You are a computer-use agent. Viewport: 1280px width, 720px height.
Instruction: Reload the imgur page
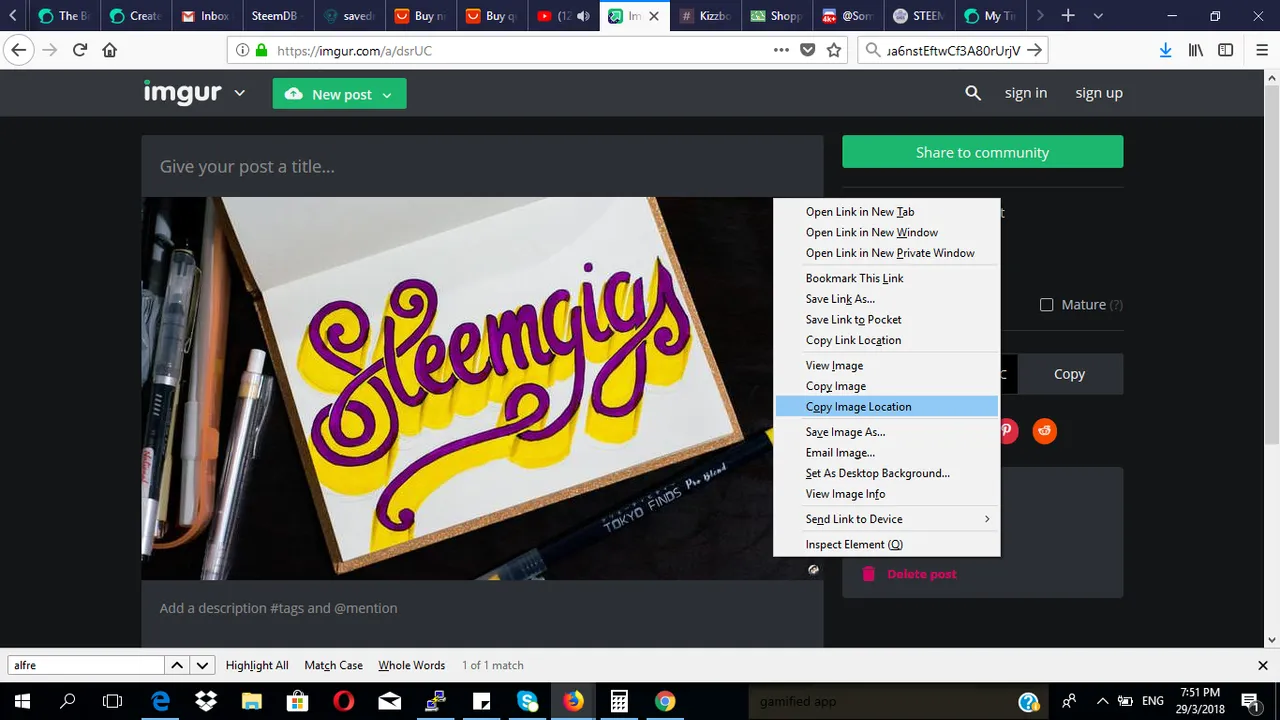point(80,50)
